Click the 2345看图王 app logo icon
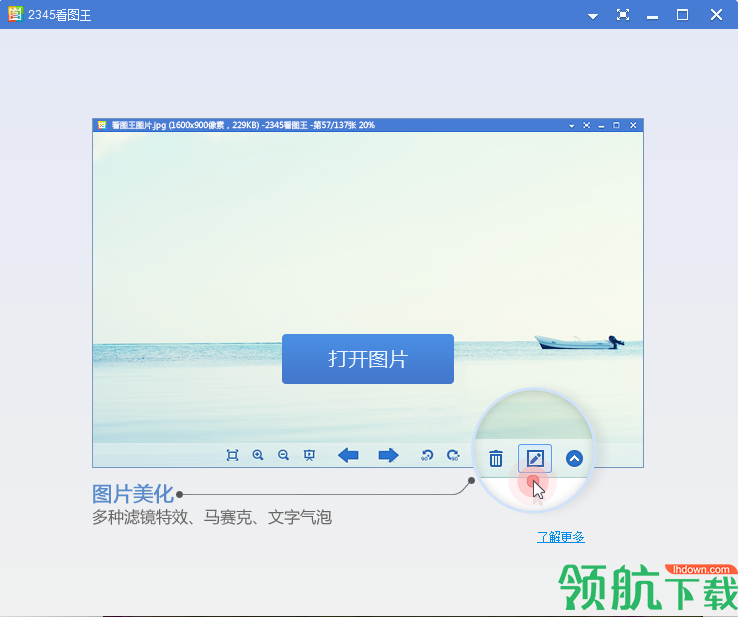 pyautogui.click(x=15, y=14)
